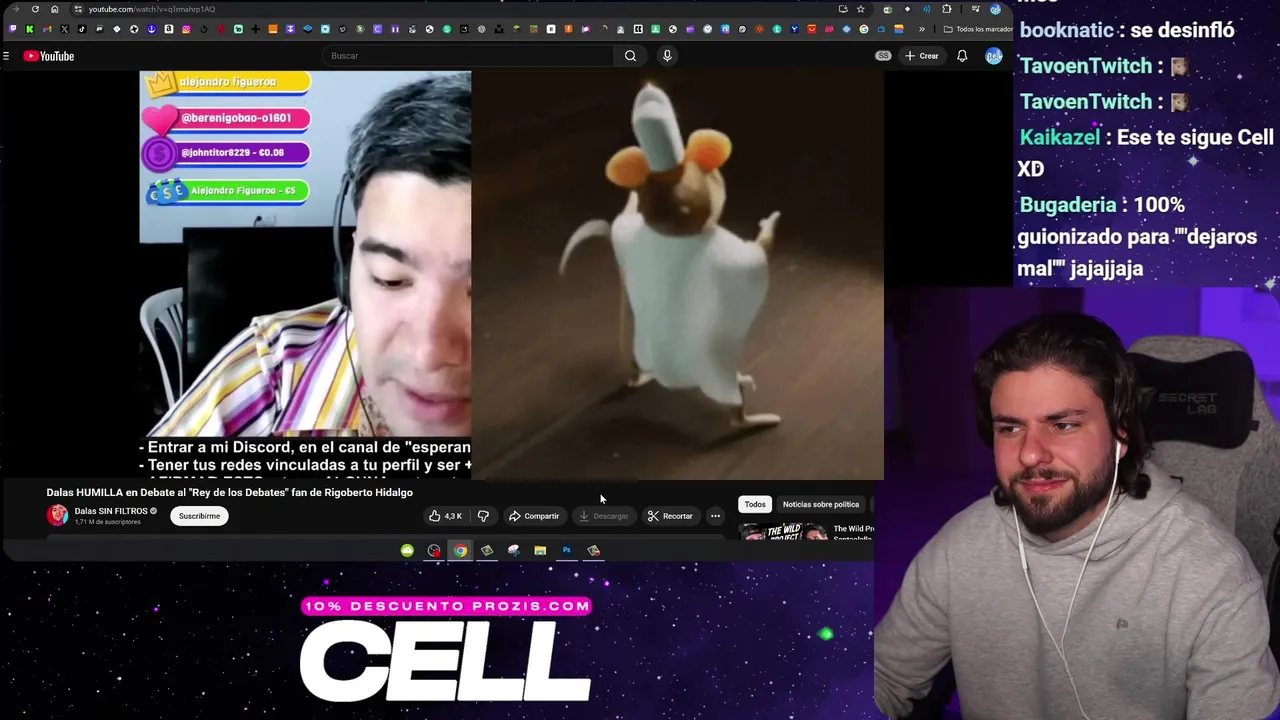
Task: Open YouTube notifications bell
Action: [x=962, y=56]
